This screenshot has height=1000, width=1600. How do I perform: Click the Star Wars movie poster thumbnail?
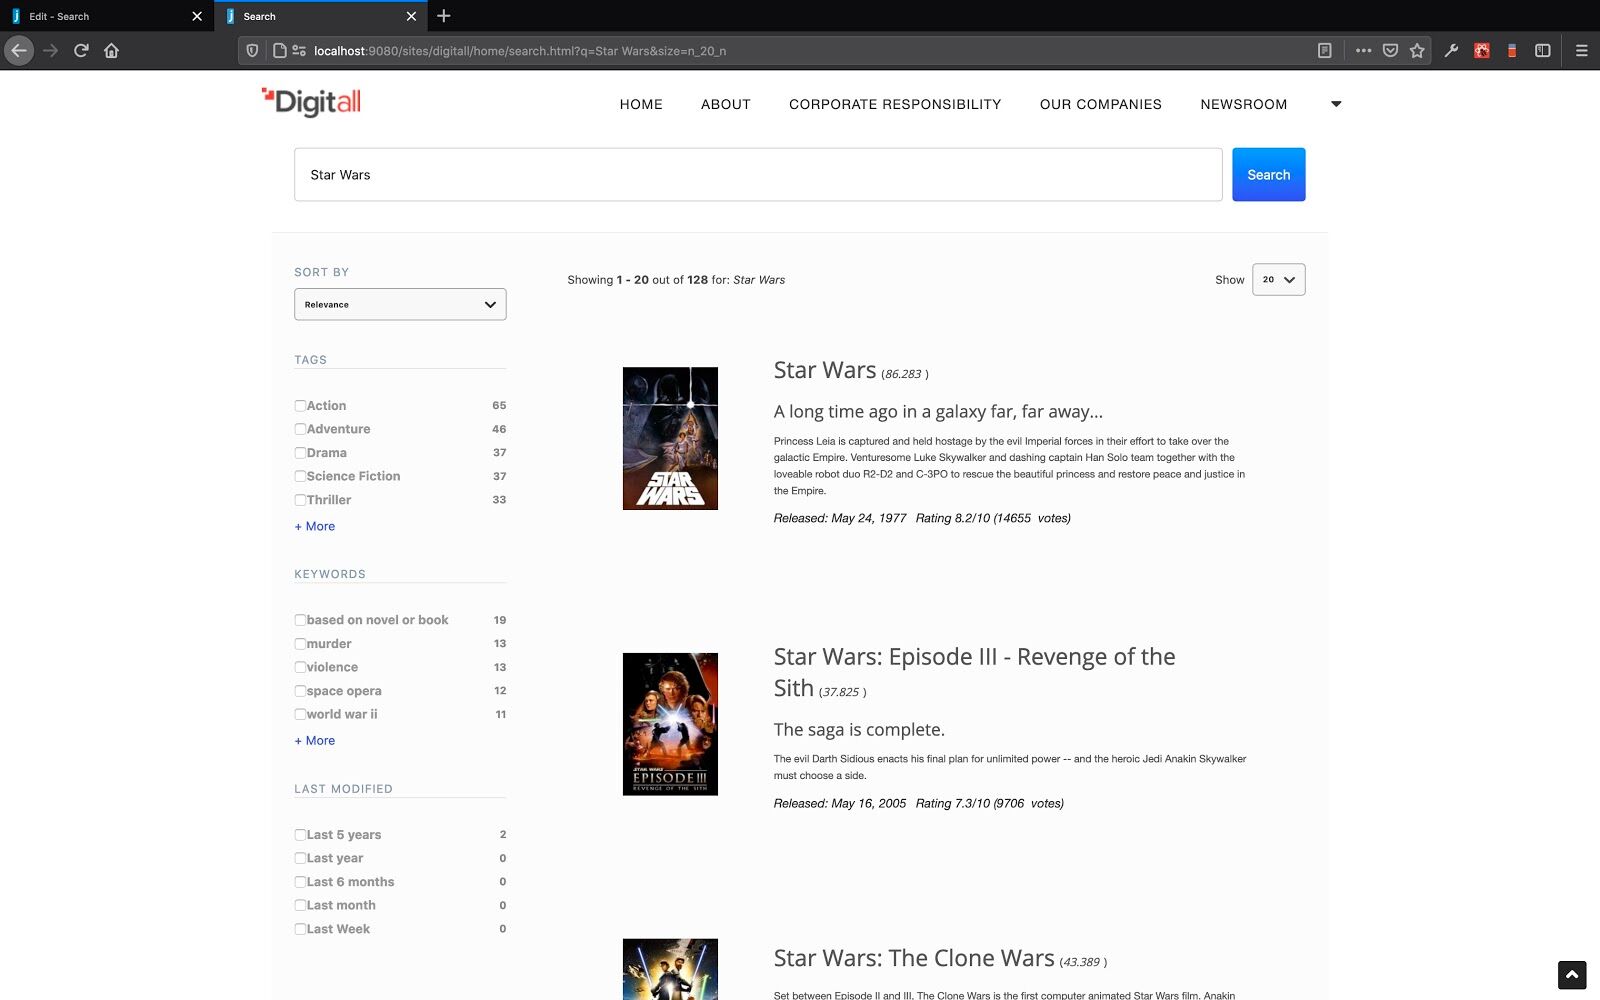pos(670,438)
